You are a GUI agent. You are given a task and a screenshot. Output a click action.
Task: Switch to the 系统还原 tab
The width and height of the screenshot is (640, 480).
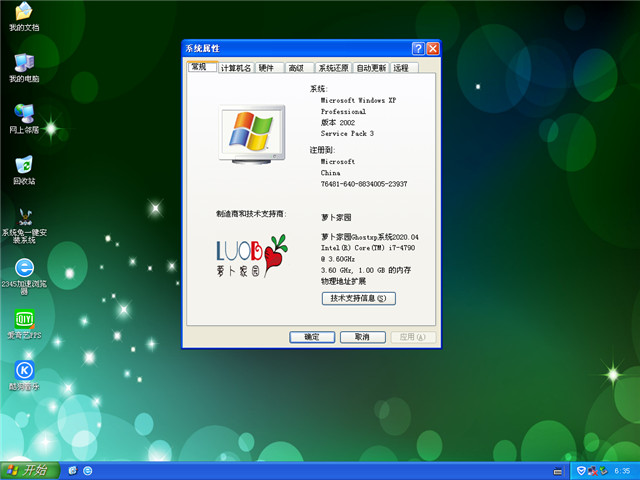pyautogui.click(x=333, y=68)
